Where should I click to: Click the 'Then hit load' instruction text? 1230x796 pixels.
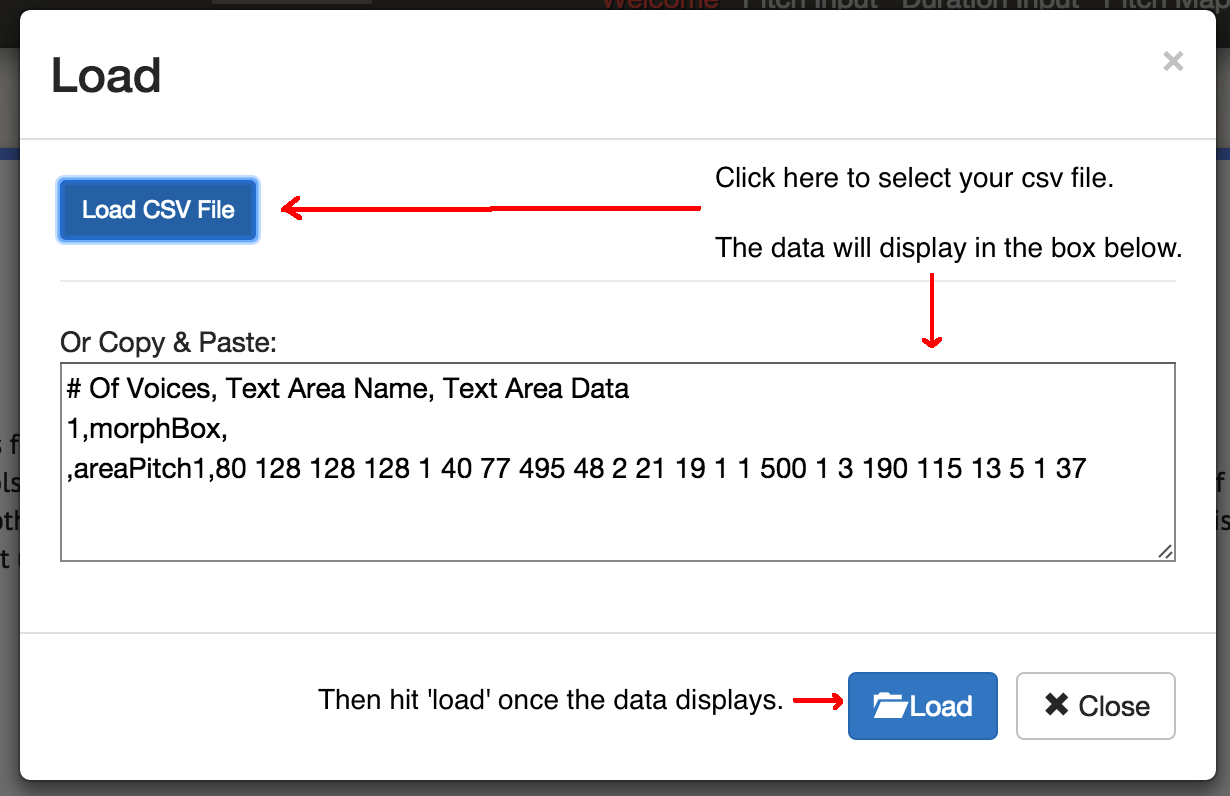click(553, 700)
